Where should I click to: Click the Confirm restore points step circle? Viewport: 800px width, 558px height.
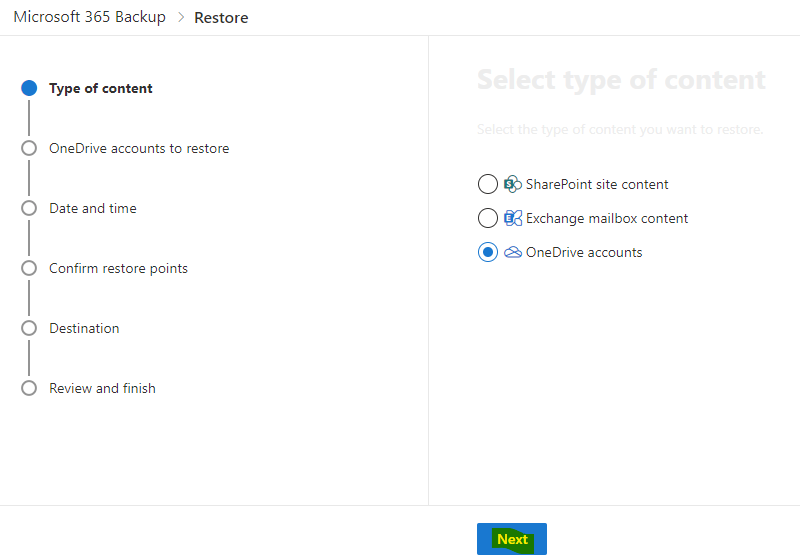pyautogui.click(x=29, y=268)
